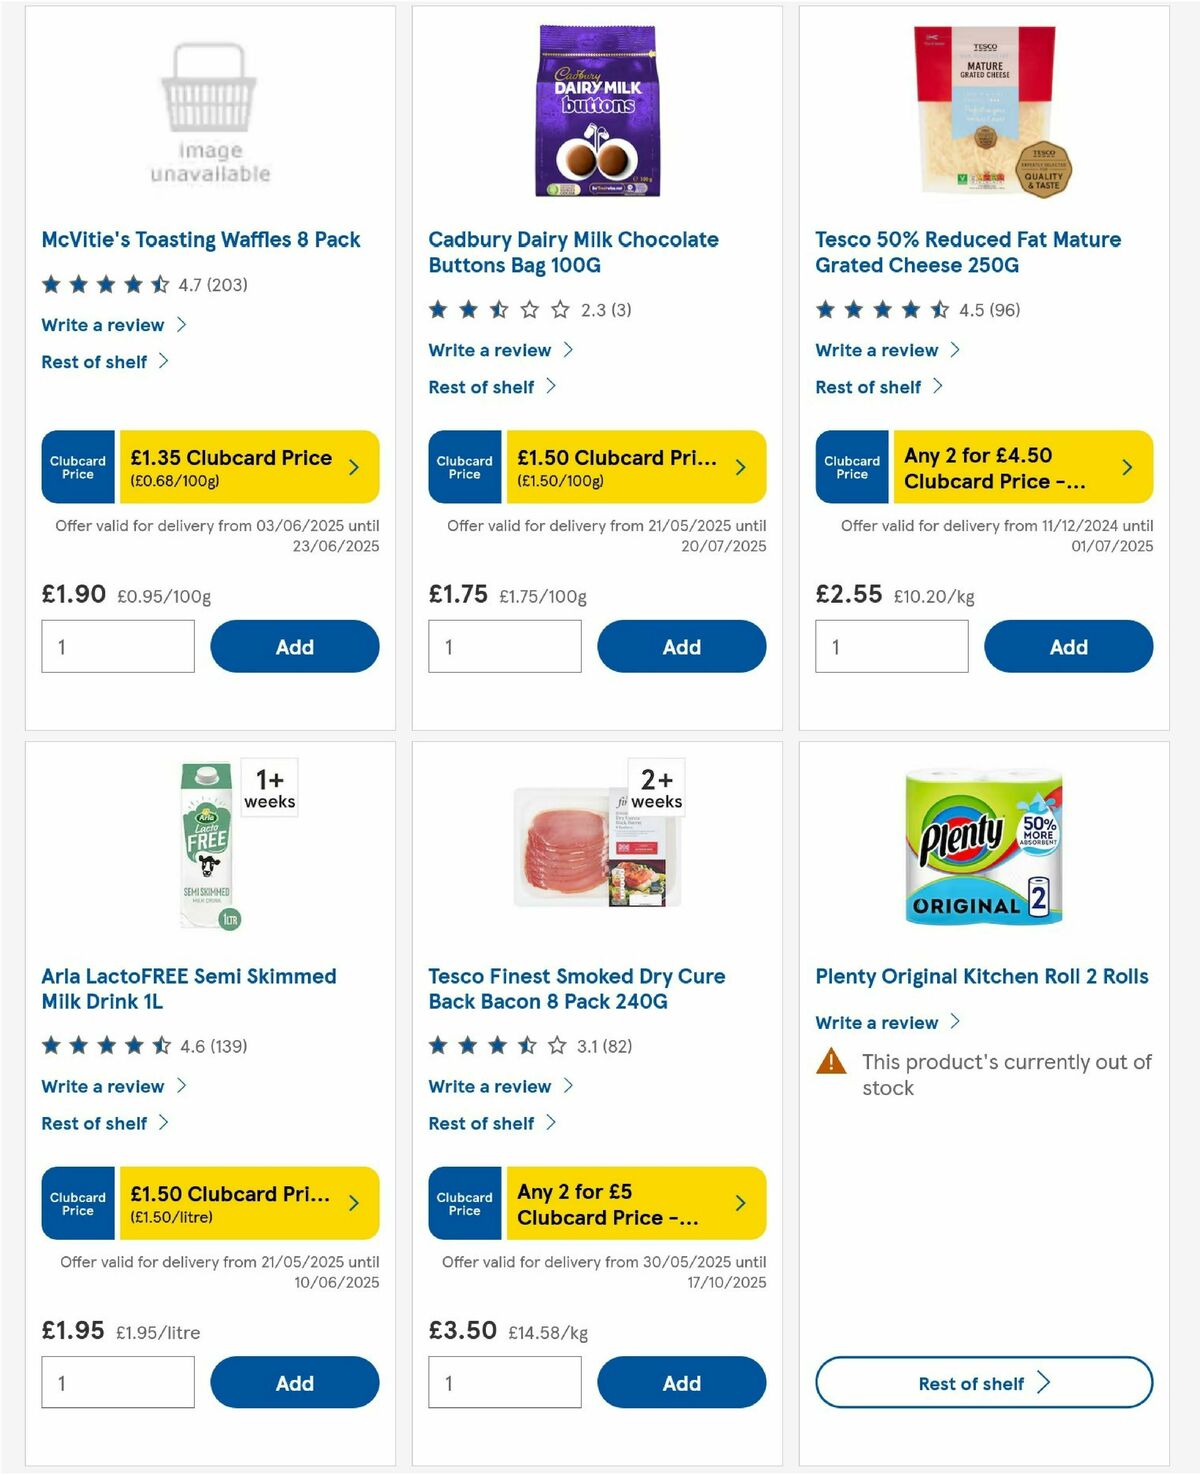Click the Arla LactoFREE milk carton image

coord(207,849)
